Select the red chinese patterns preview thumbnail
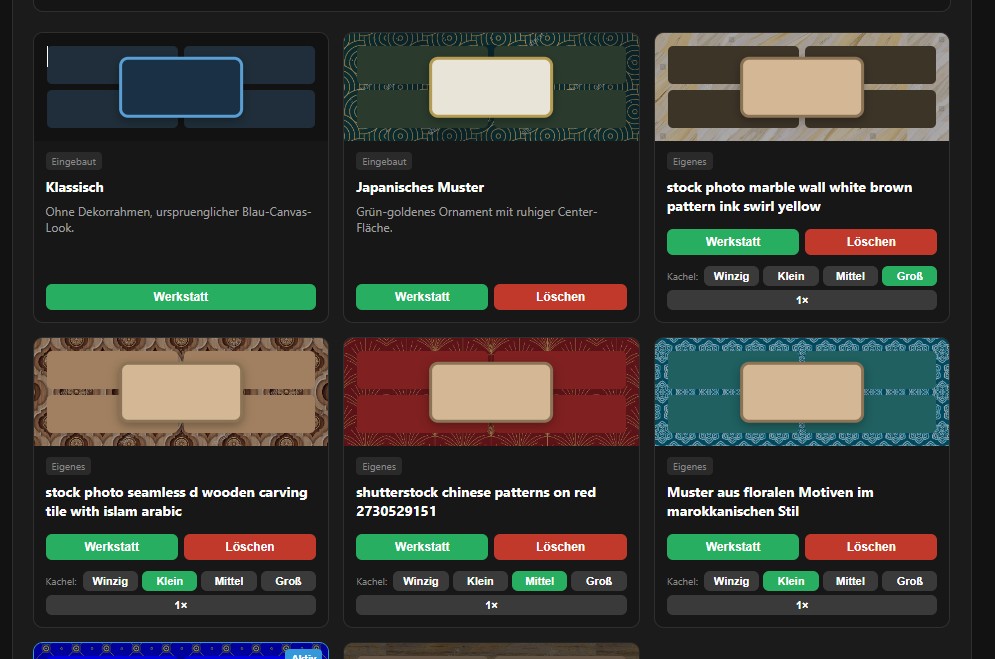 pyautogui.click(x=491, y=392)
